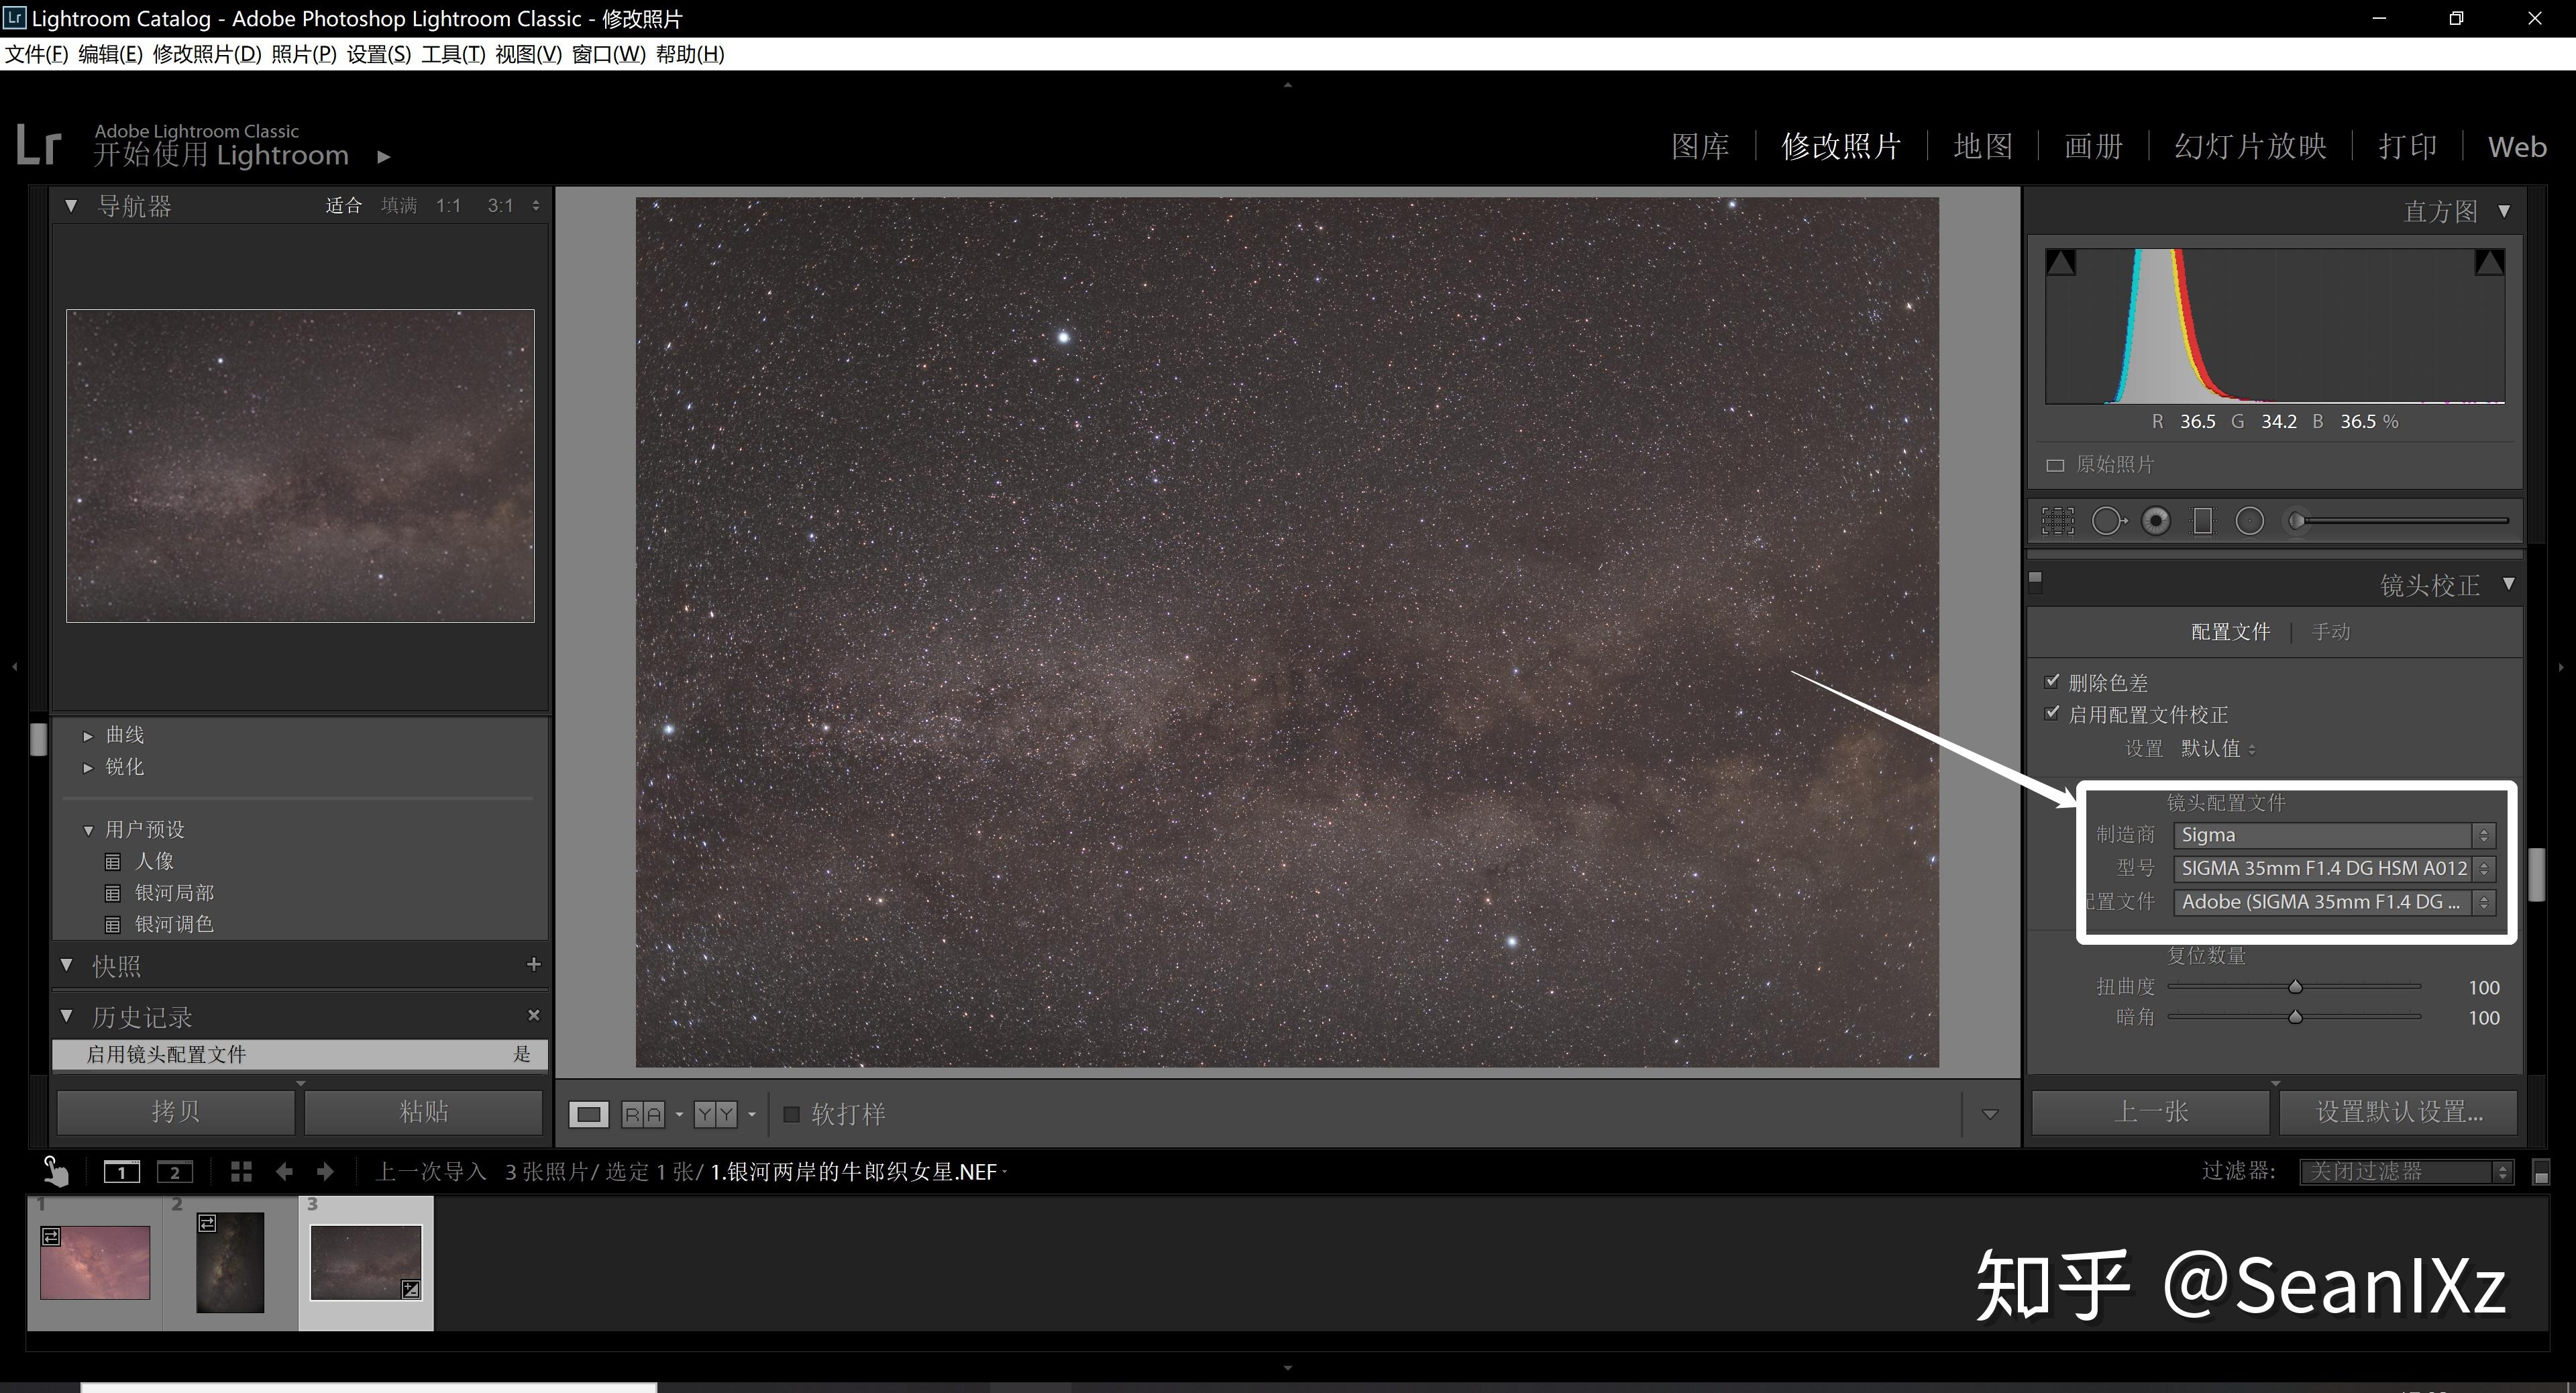This screenshot has width=2576, height=1393.
Task: Adjust the 暗角 vignetting slider
Action: (2295, 1017)
